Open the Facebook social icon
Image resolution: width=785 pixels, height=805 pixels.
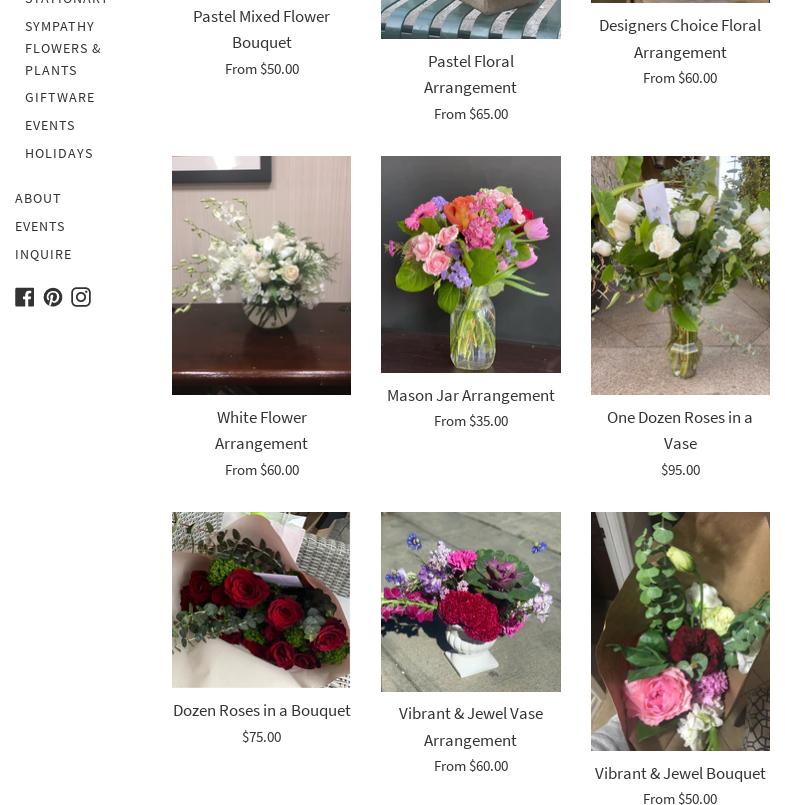pyautogui.click(x=24, y=297)
